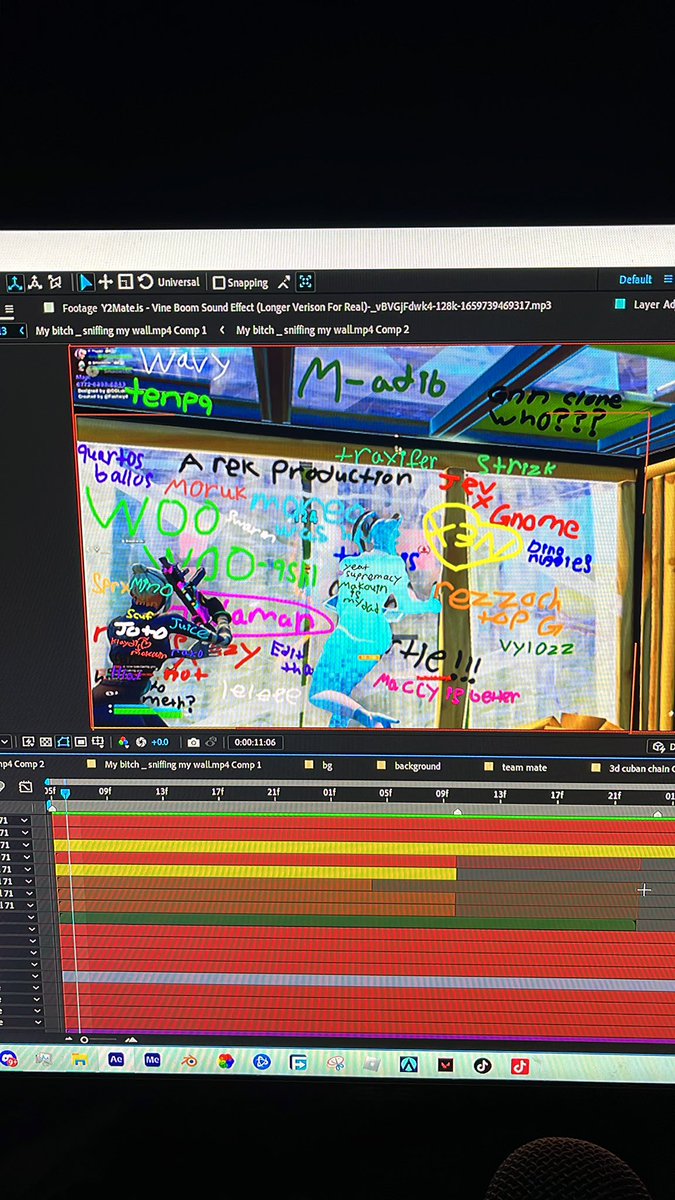The image size is (675, 1200).
Task: Open colorful DaVinci icon in taskbar
Action: 226,1061
